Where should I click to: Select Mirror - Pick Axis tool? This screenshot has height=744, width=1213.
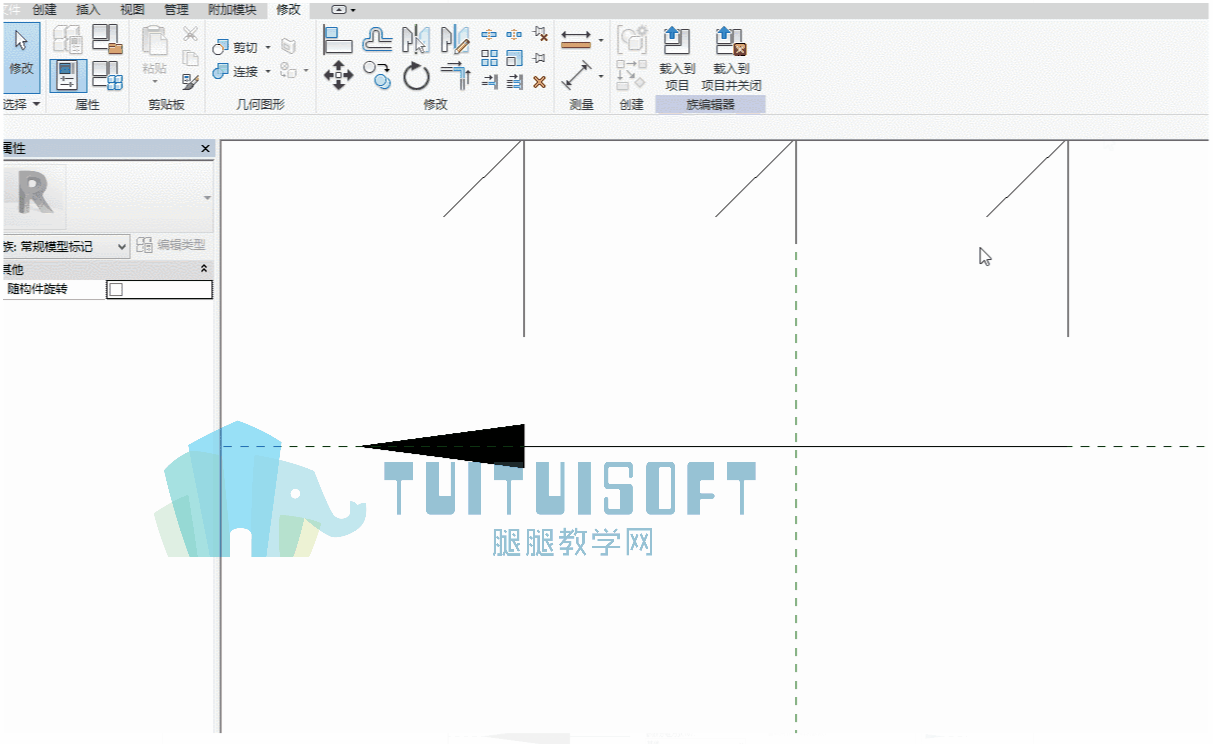415,39
